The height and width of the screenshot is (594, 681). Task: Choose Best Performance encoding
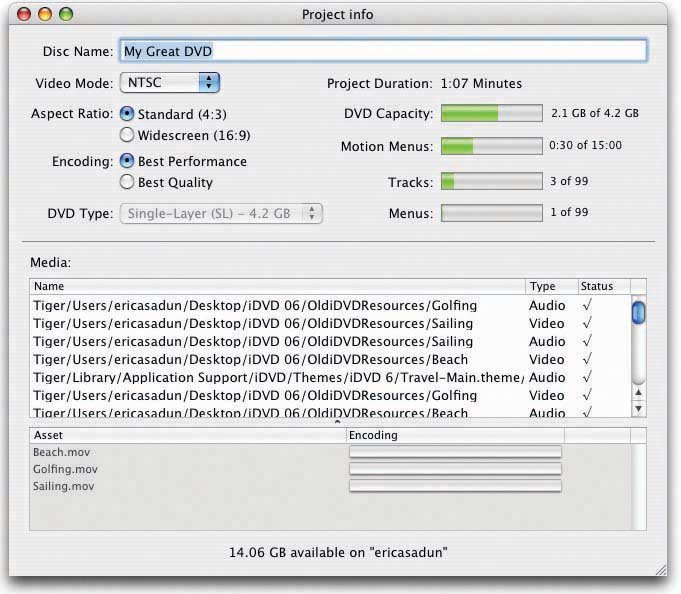click(127, 161)
